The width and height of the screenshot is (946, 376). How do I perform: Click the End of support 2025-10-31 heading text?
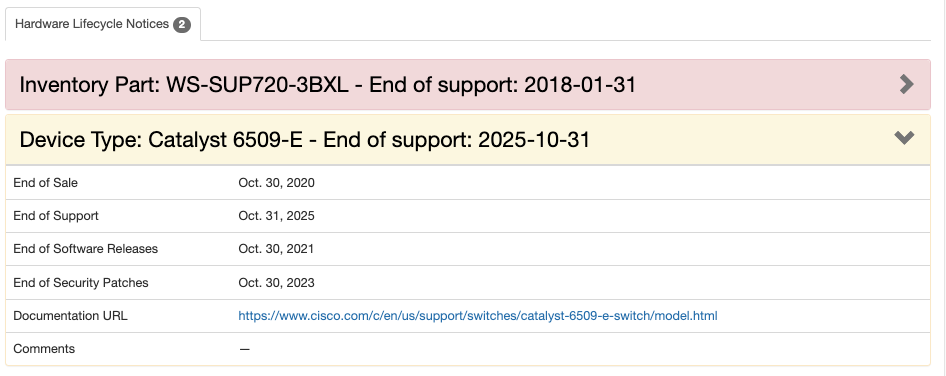click(457, 139)
